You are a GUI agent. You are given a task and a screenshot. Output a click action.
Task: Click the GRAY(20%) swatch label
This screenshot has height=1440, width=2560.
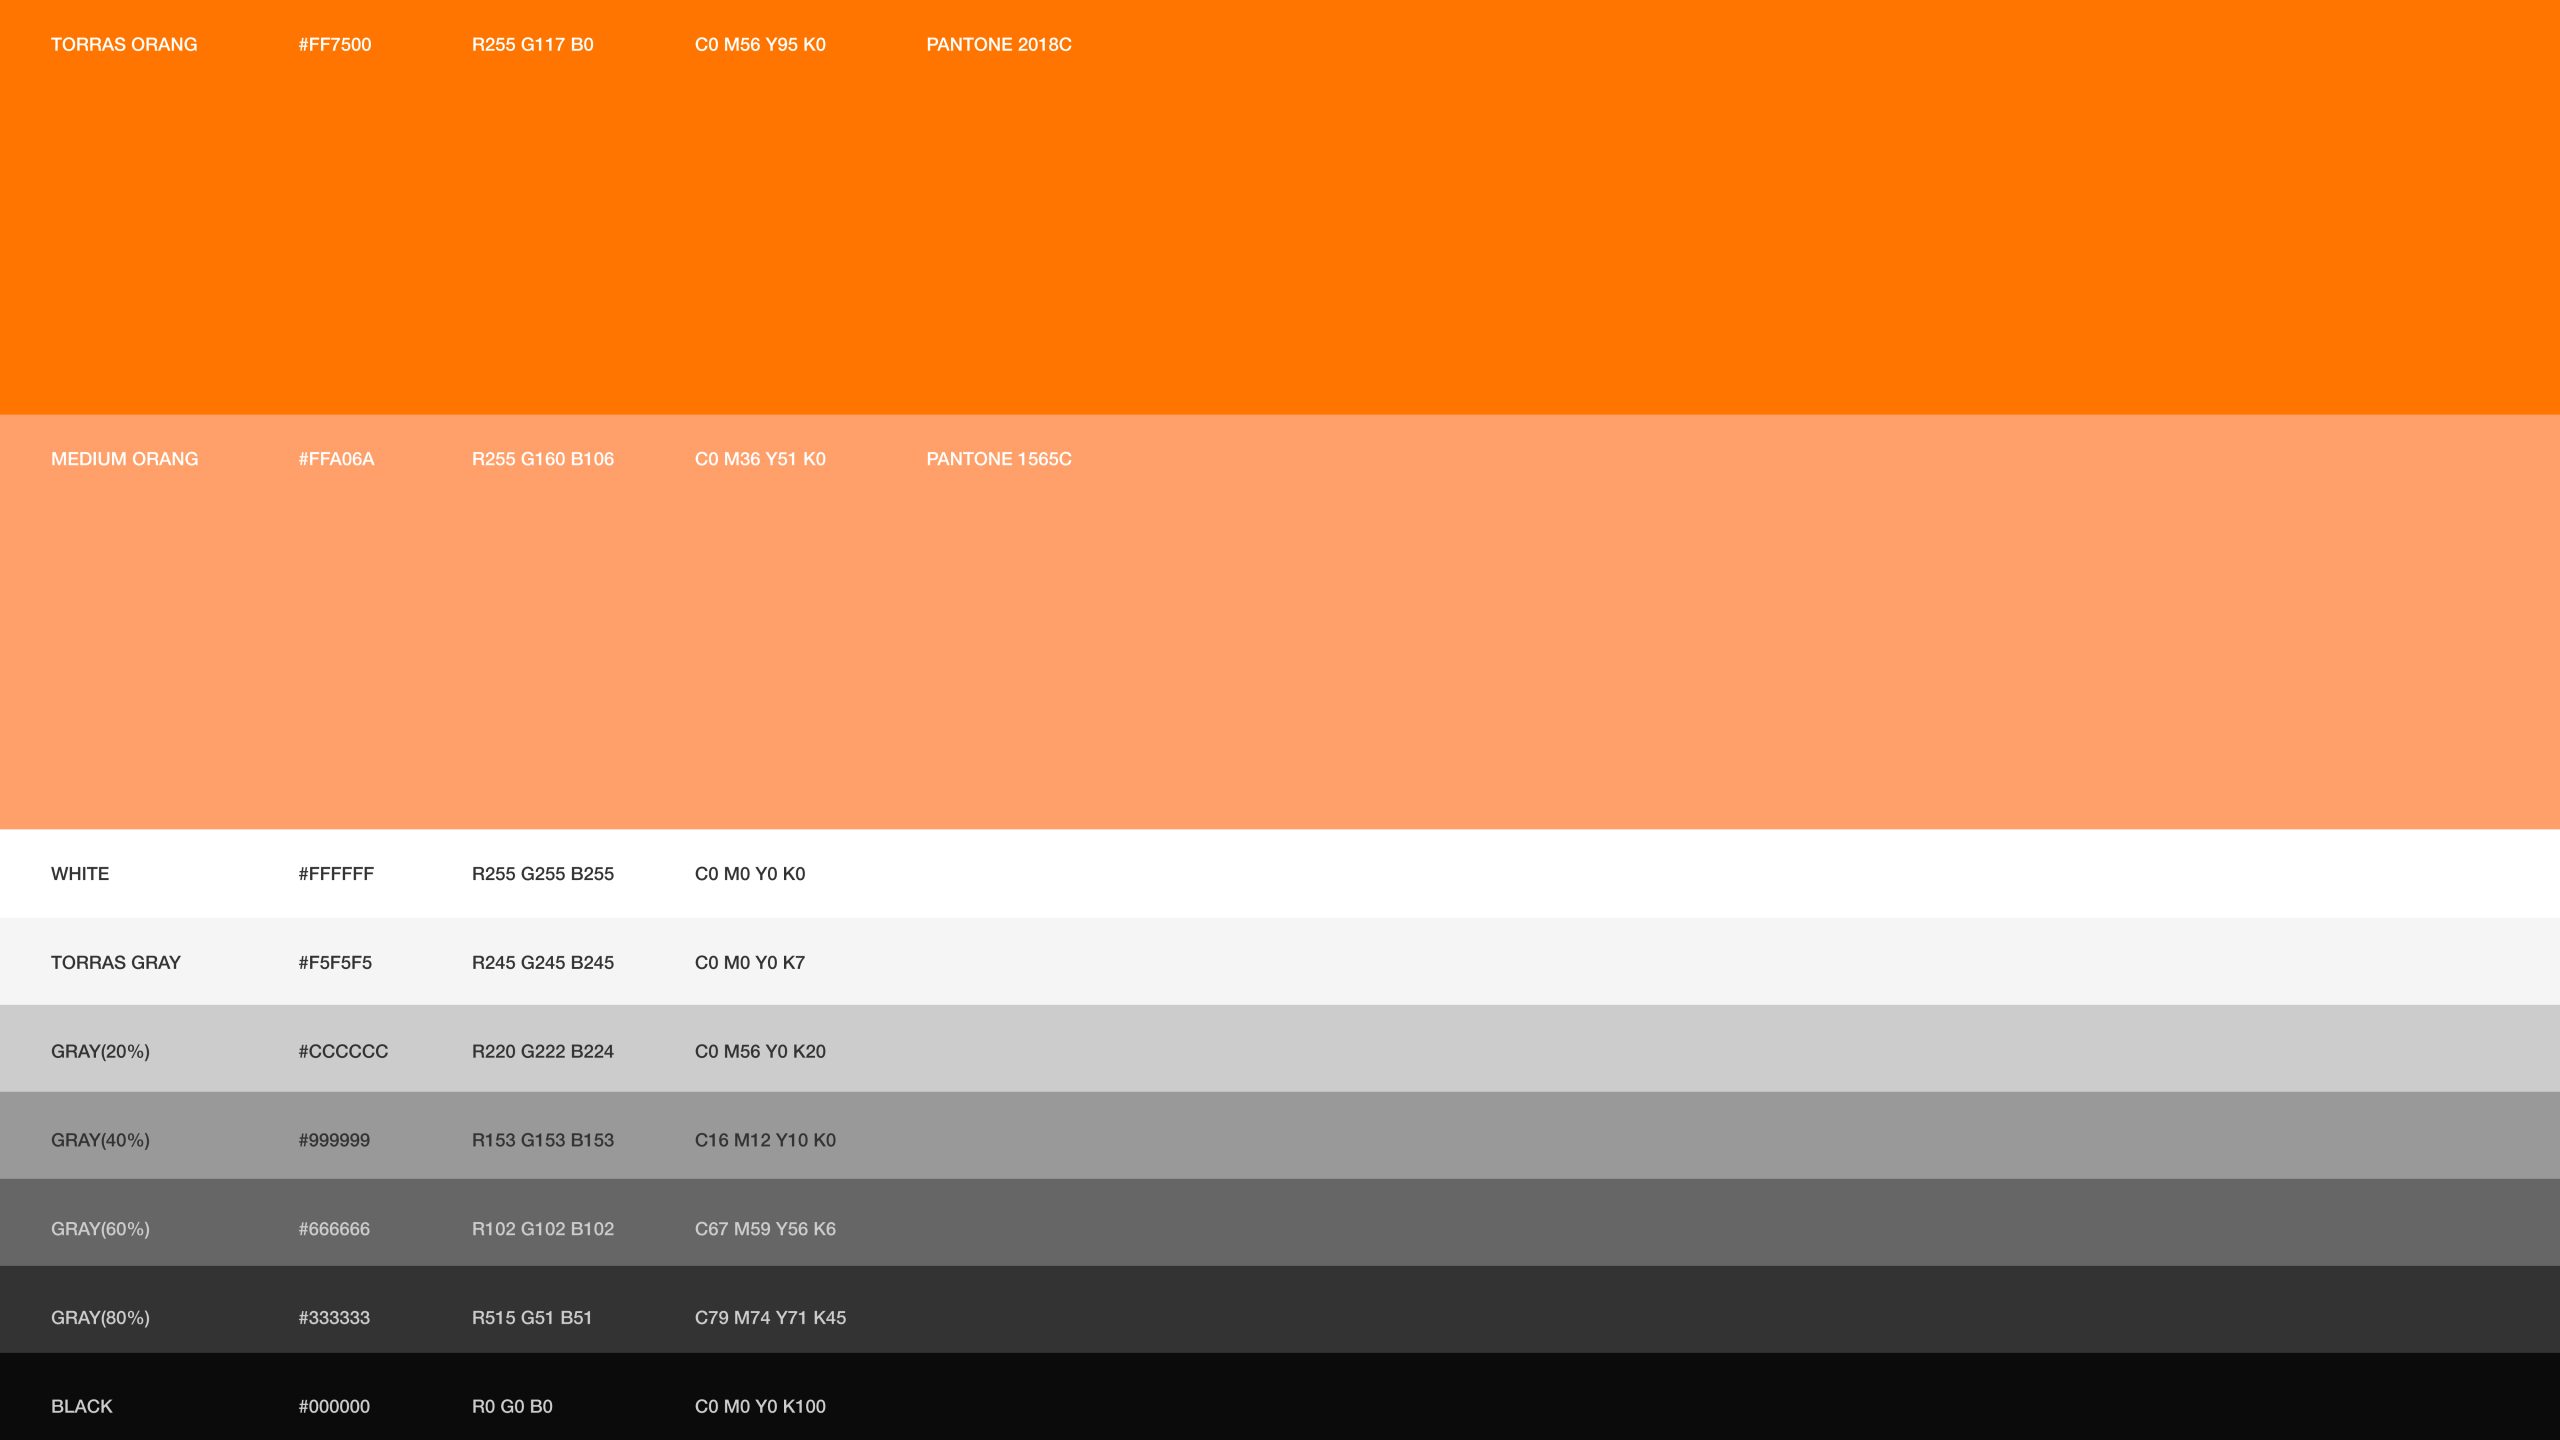click(x=100, y=1052)
